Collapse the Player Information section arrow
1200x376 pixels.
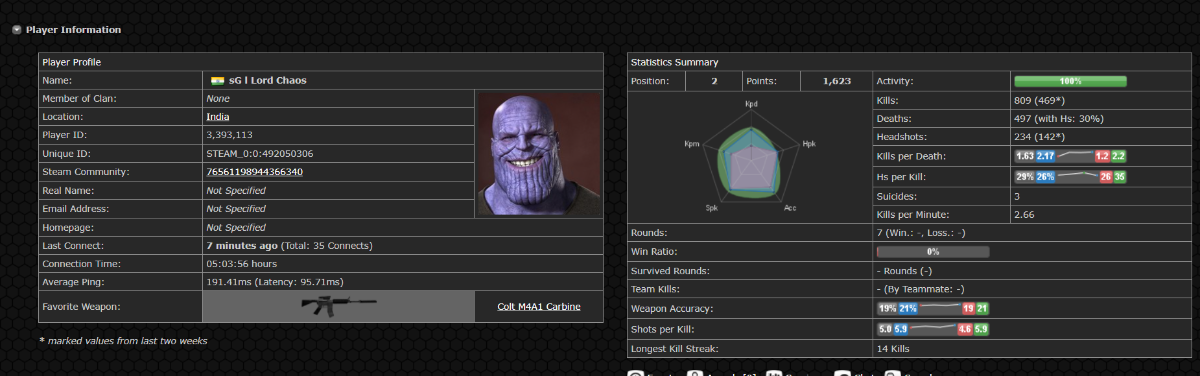(x=17, y=30)
